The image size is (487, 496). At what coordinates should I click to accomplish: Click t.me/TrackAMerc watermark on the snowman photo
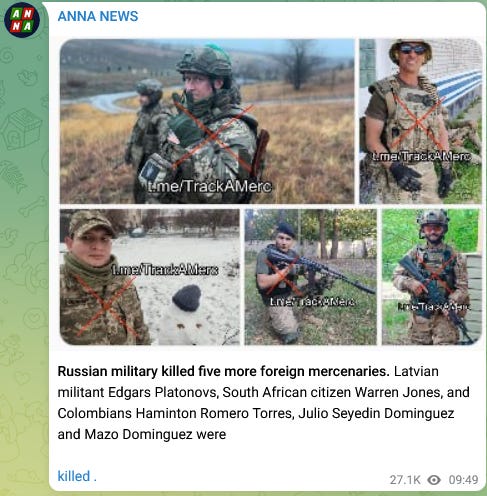(165, 269)
